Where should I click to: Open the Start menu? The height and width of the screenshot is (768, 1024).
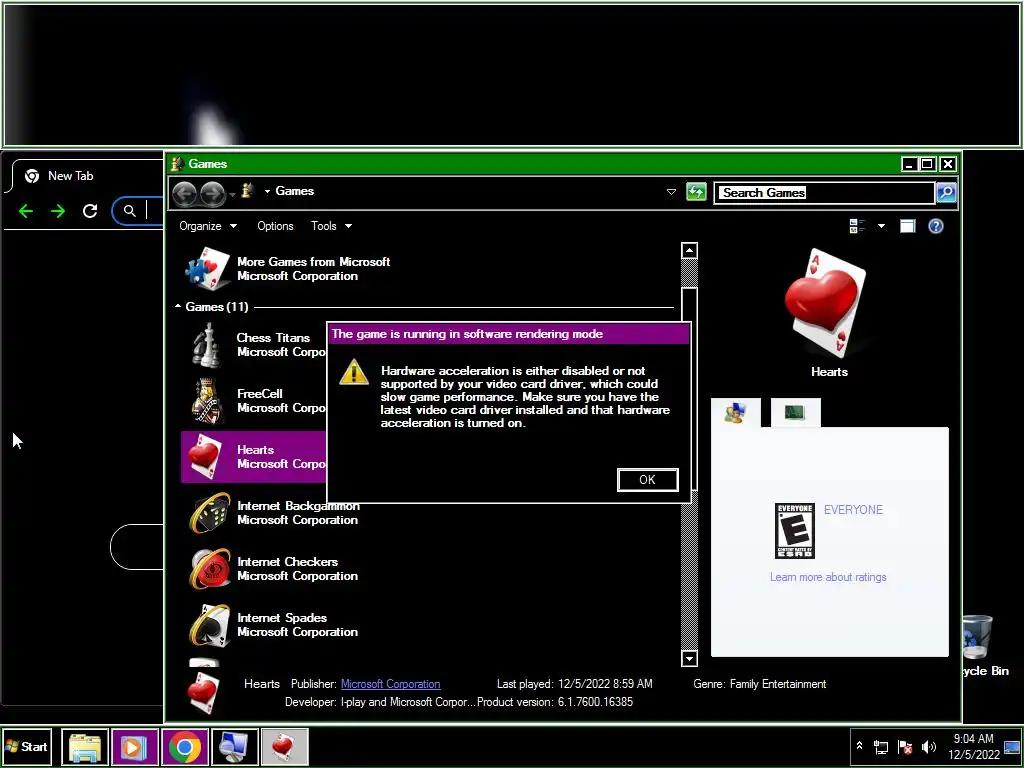(27, 746)
